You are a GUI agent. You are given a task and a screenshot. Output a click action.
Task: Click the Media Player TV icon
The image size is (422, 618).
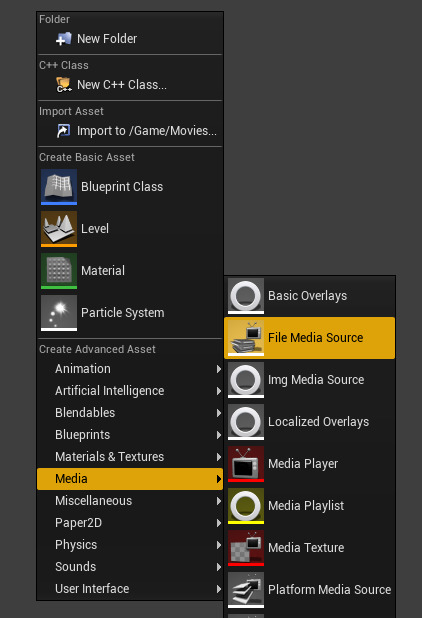(246, 464)
